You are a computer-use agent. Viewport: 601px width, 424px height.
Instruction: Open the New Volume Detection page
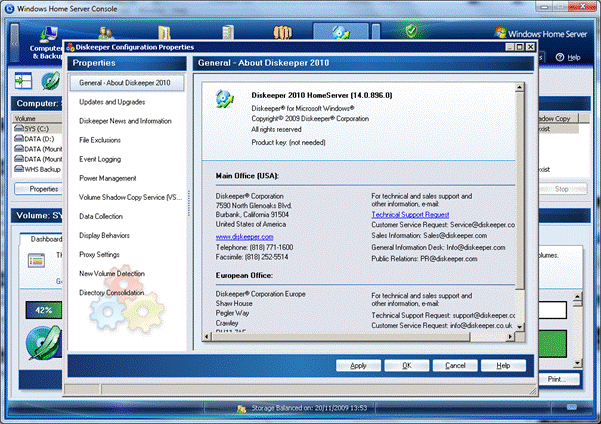pos(112,273)
